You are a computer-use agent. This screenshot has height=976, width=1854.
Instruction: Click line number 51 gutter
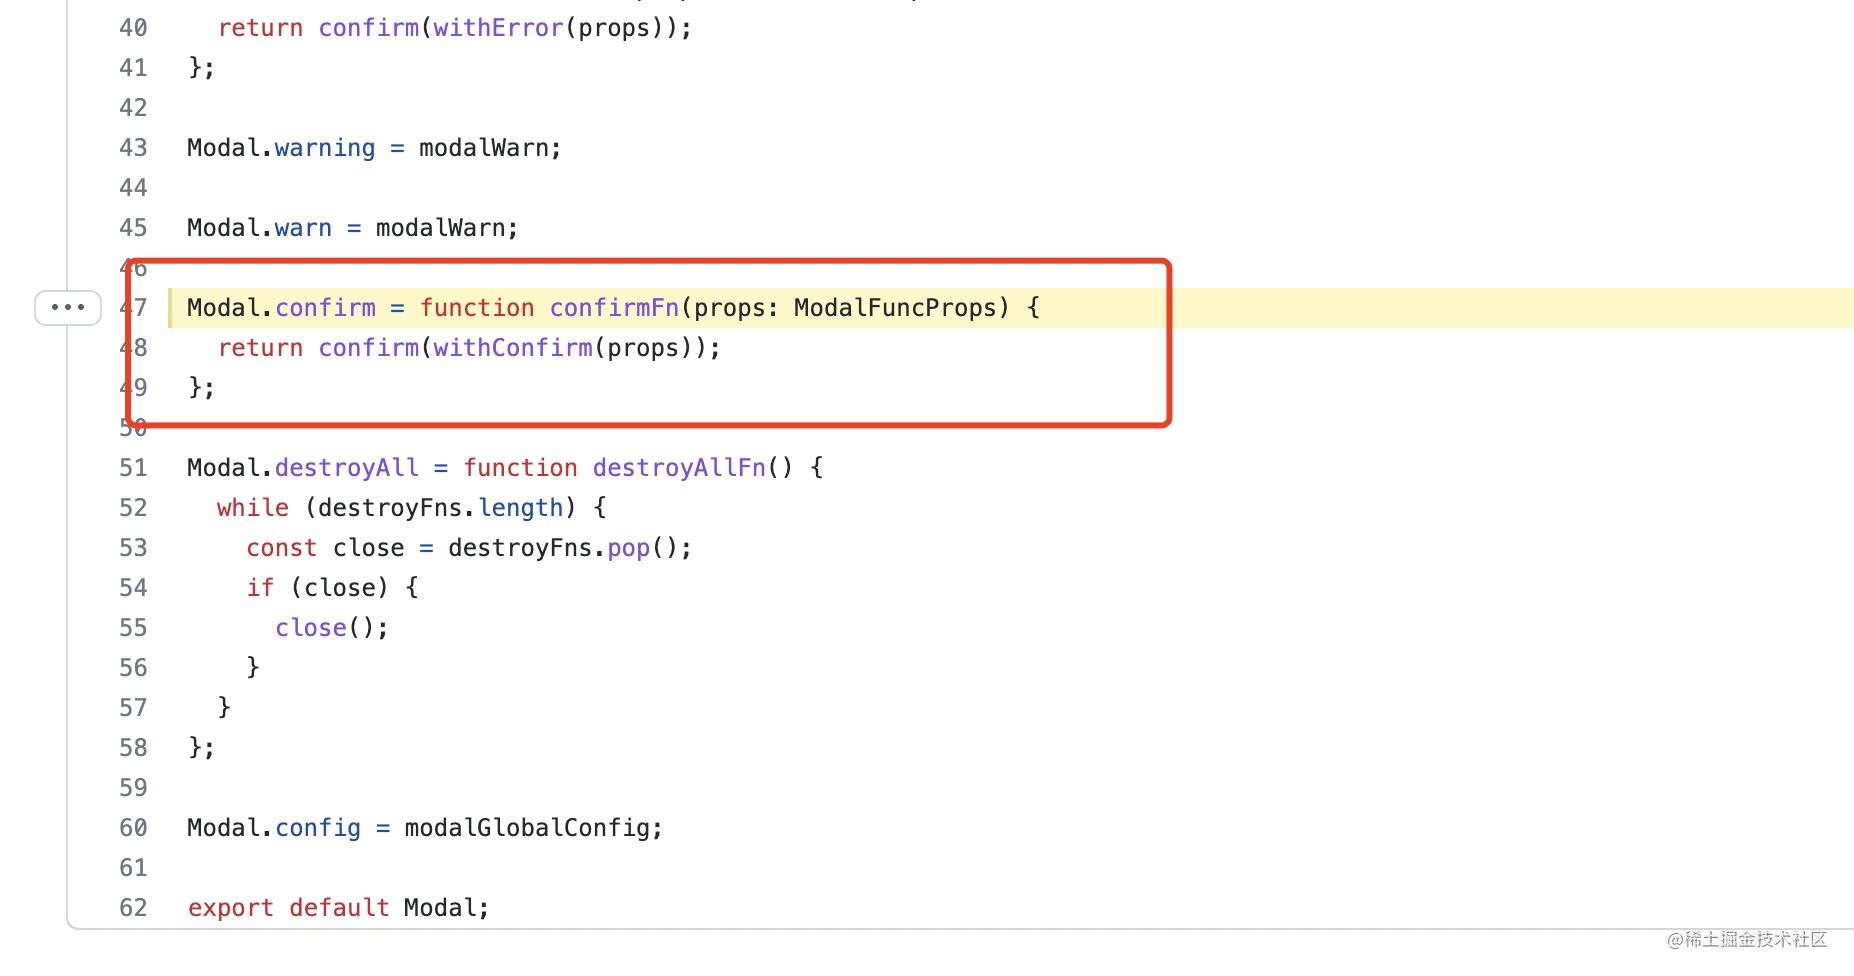coord(133,467)
